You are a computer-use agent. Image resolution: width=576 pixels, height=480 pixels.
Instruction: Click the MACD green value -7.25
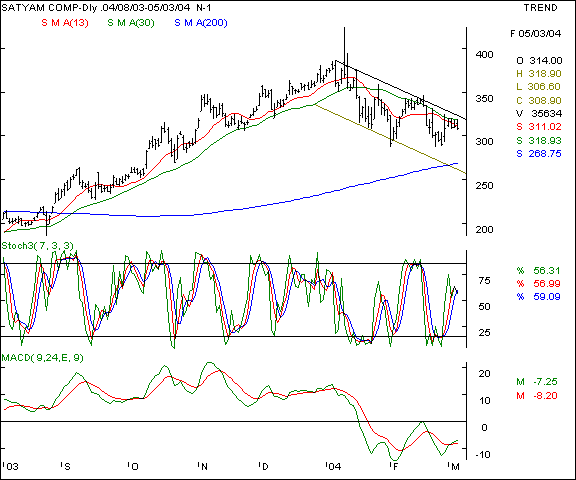pyautogui.click(x=545, y=382)
